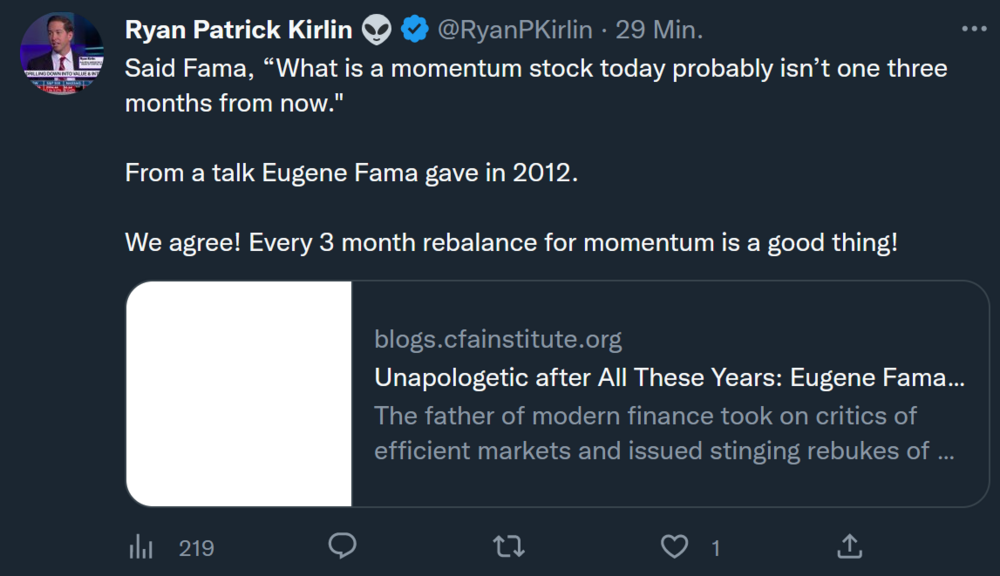Click the like count number 1
Viewport: 1000px width, 576px height.
pyautogui.click(x=715, y=548)
